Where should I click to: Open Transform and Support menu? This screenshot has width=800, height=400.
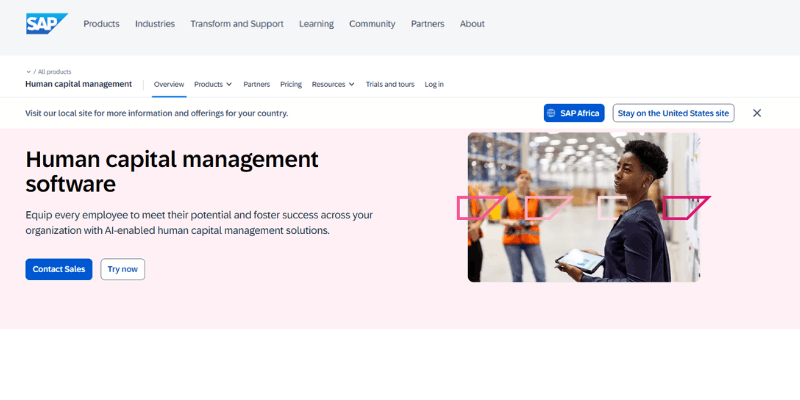[236, 24]
